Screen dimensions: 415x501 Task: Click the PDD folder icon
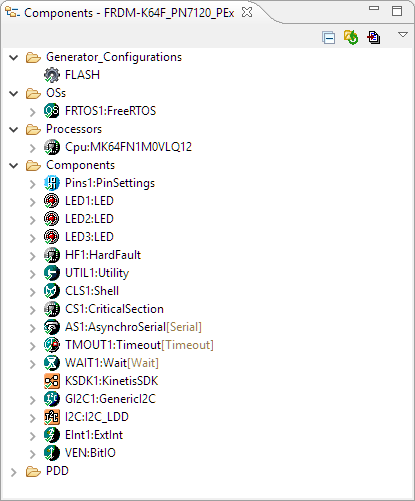(x=33, y=471)
